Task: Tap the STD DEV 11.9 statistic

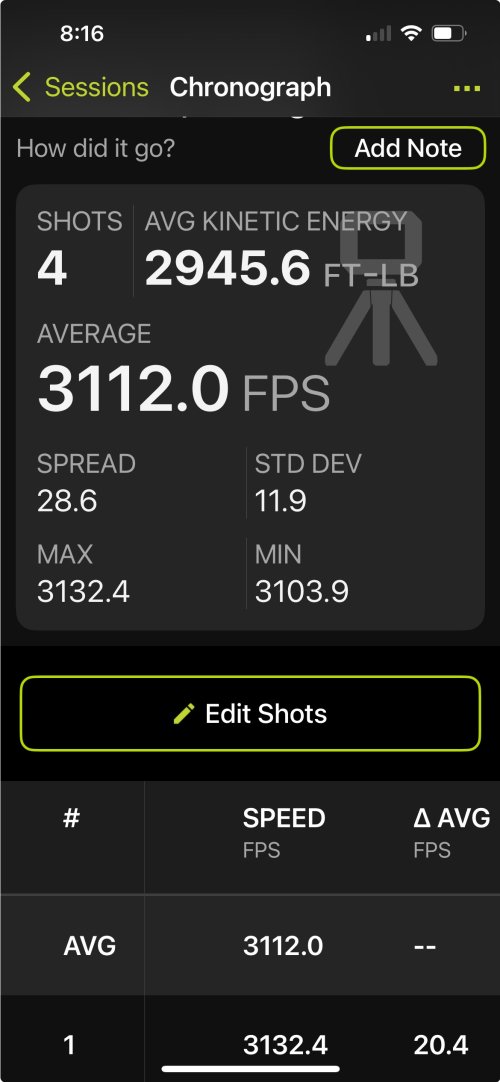Action: click(x=308, y=482)
